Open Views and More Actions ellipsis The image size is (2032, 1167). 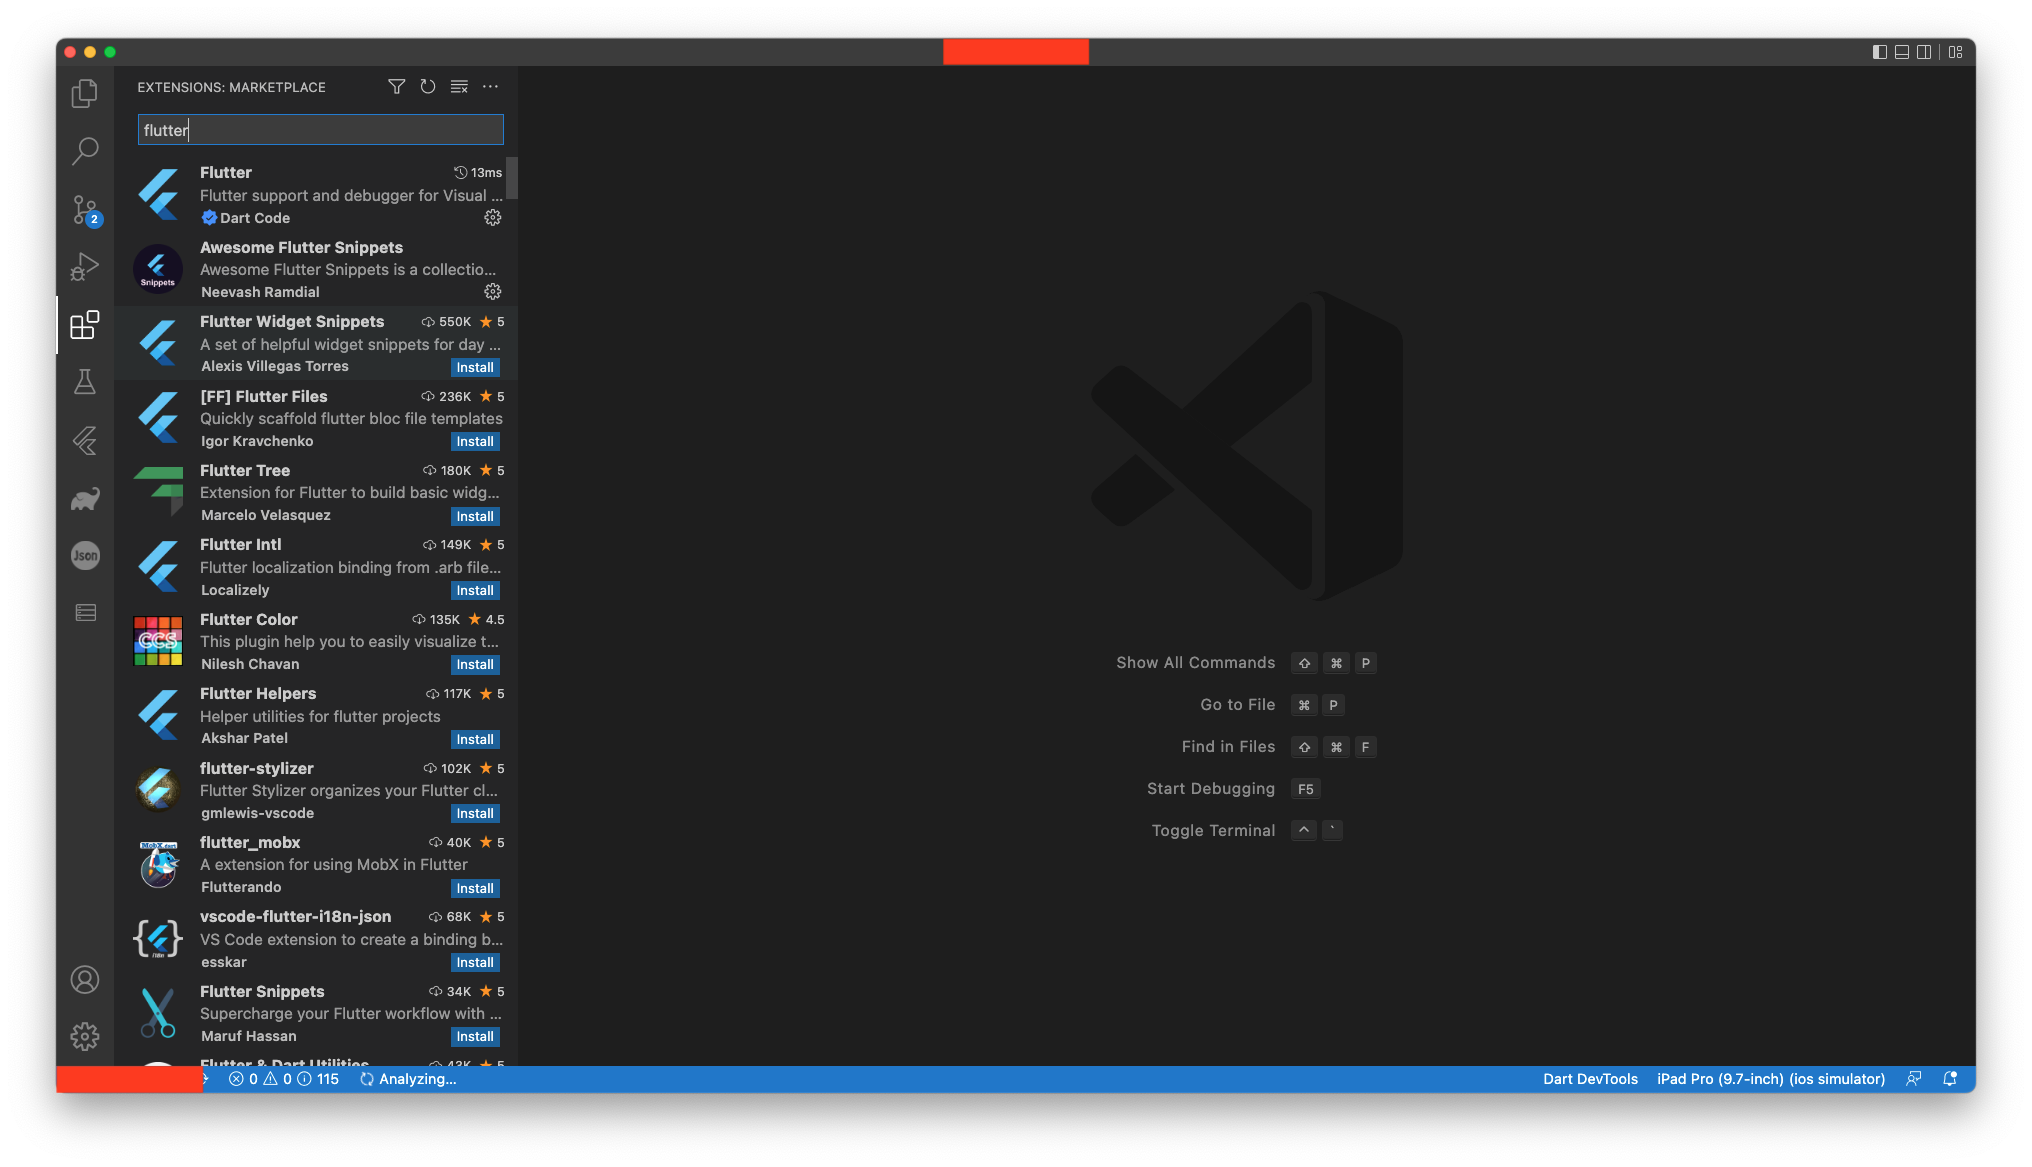point(490,87)
